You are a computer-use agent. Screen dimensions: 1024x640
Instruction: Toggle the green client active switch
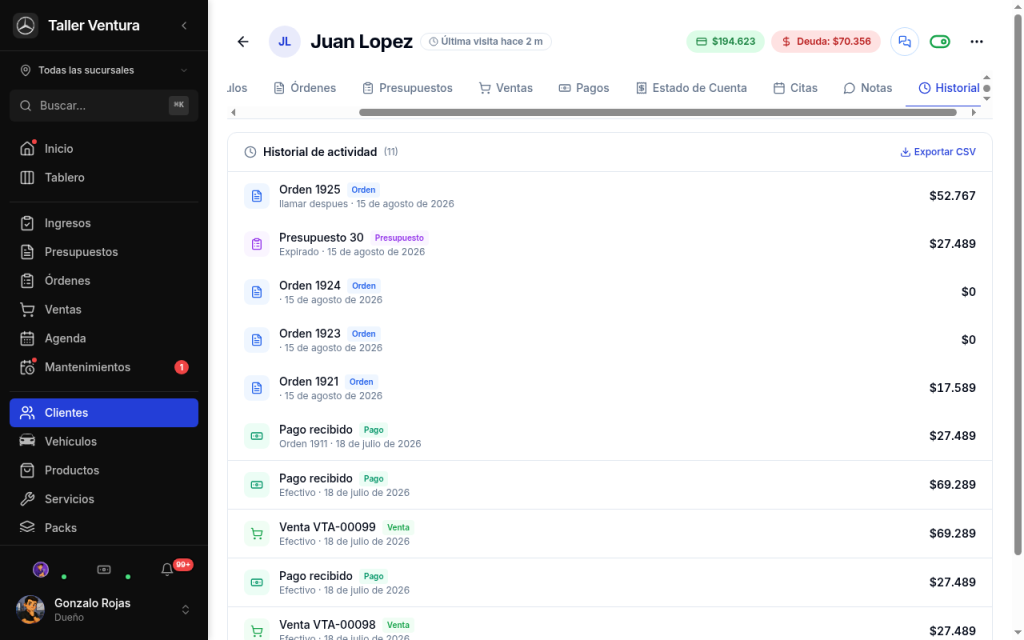point(940,42)
